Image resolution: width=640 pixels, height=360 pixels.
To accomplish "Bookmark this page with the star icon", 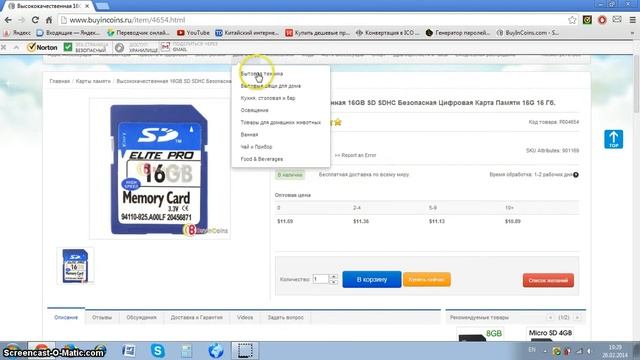I will click(572, 20).
